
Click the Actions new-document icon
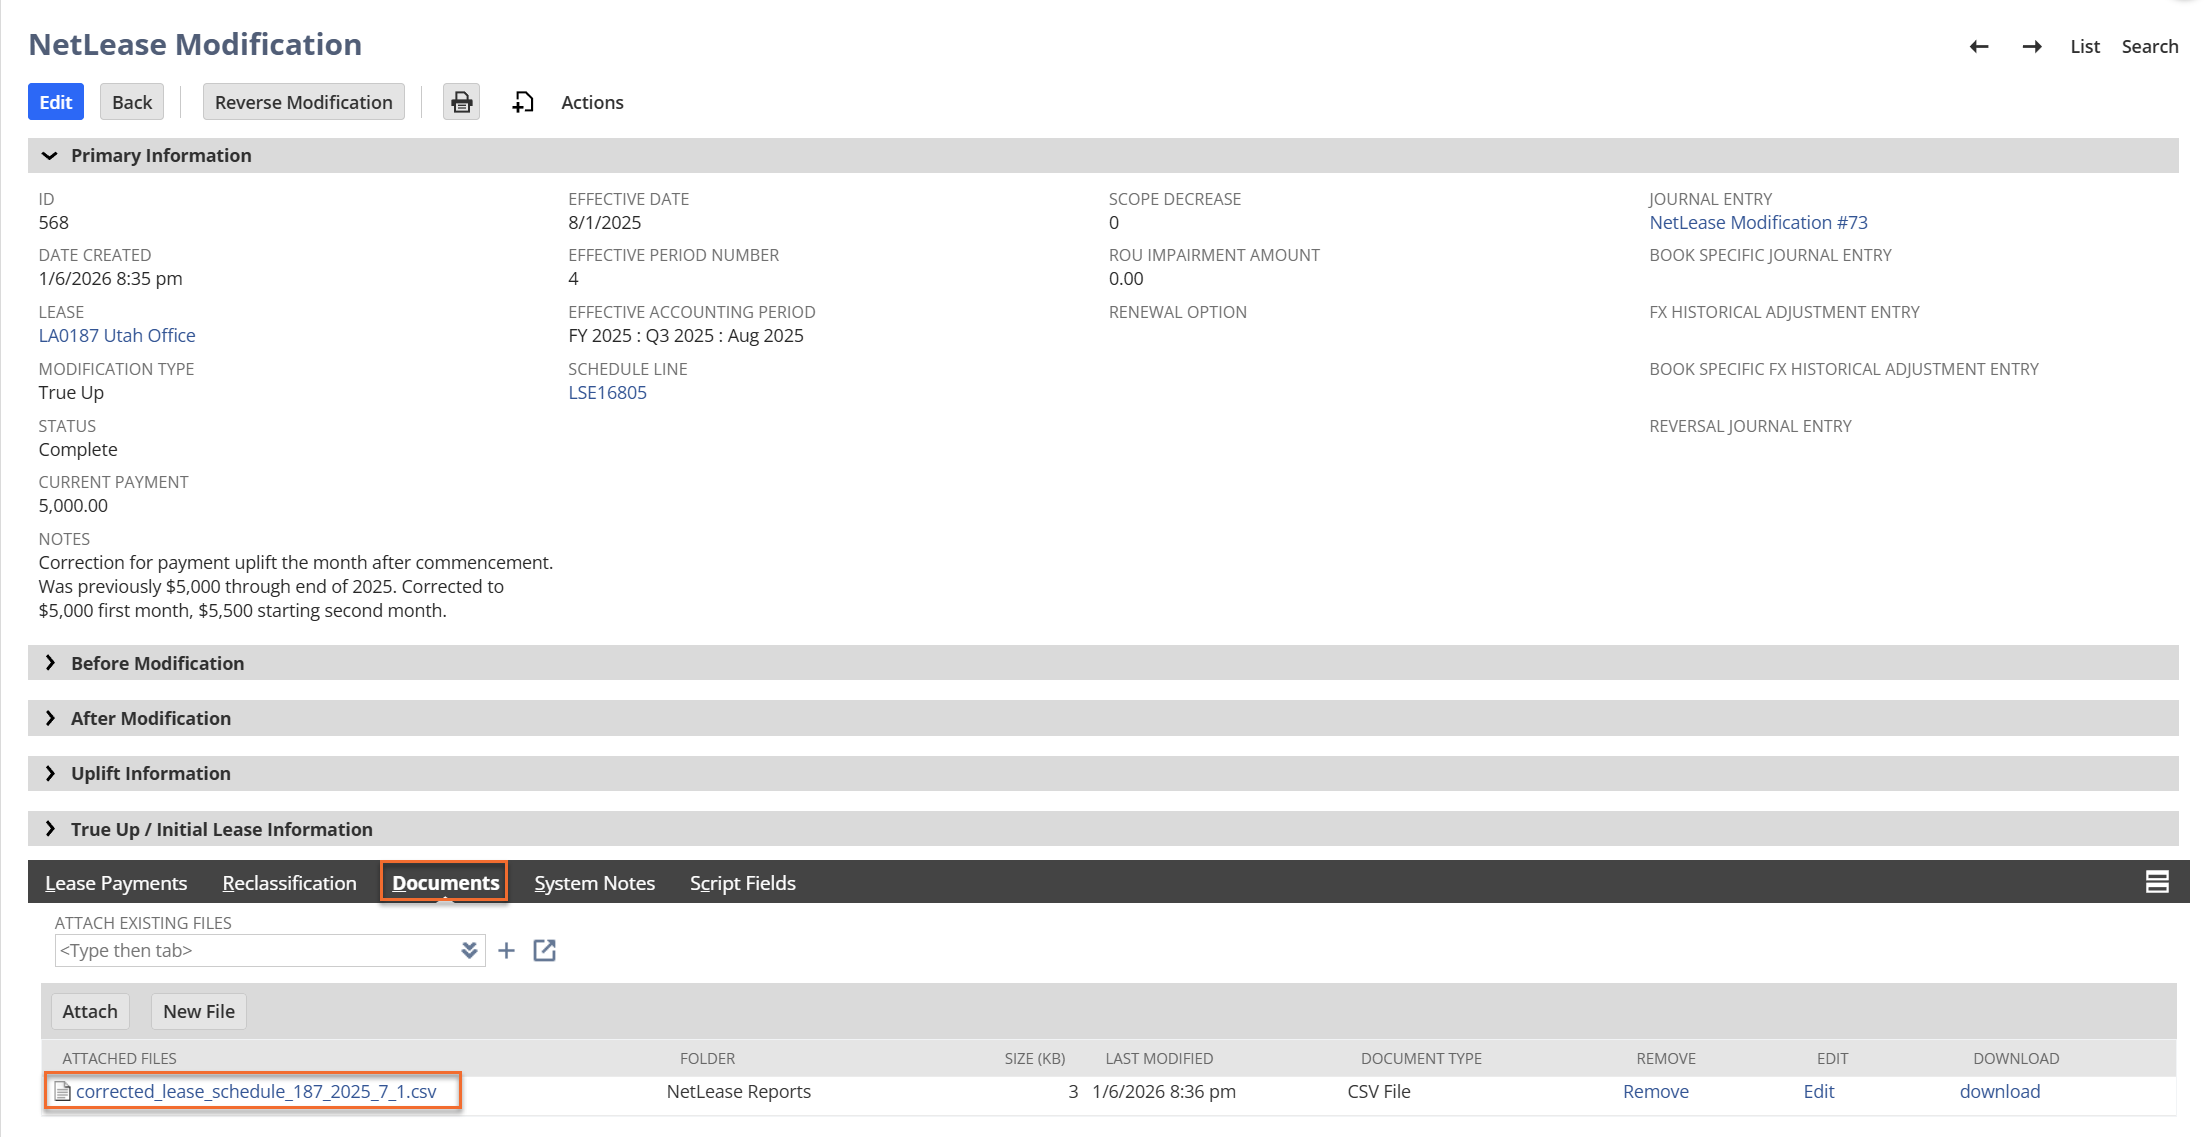(523, 102)
